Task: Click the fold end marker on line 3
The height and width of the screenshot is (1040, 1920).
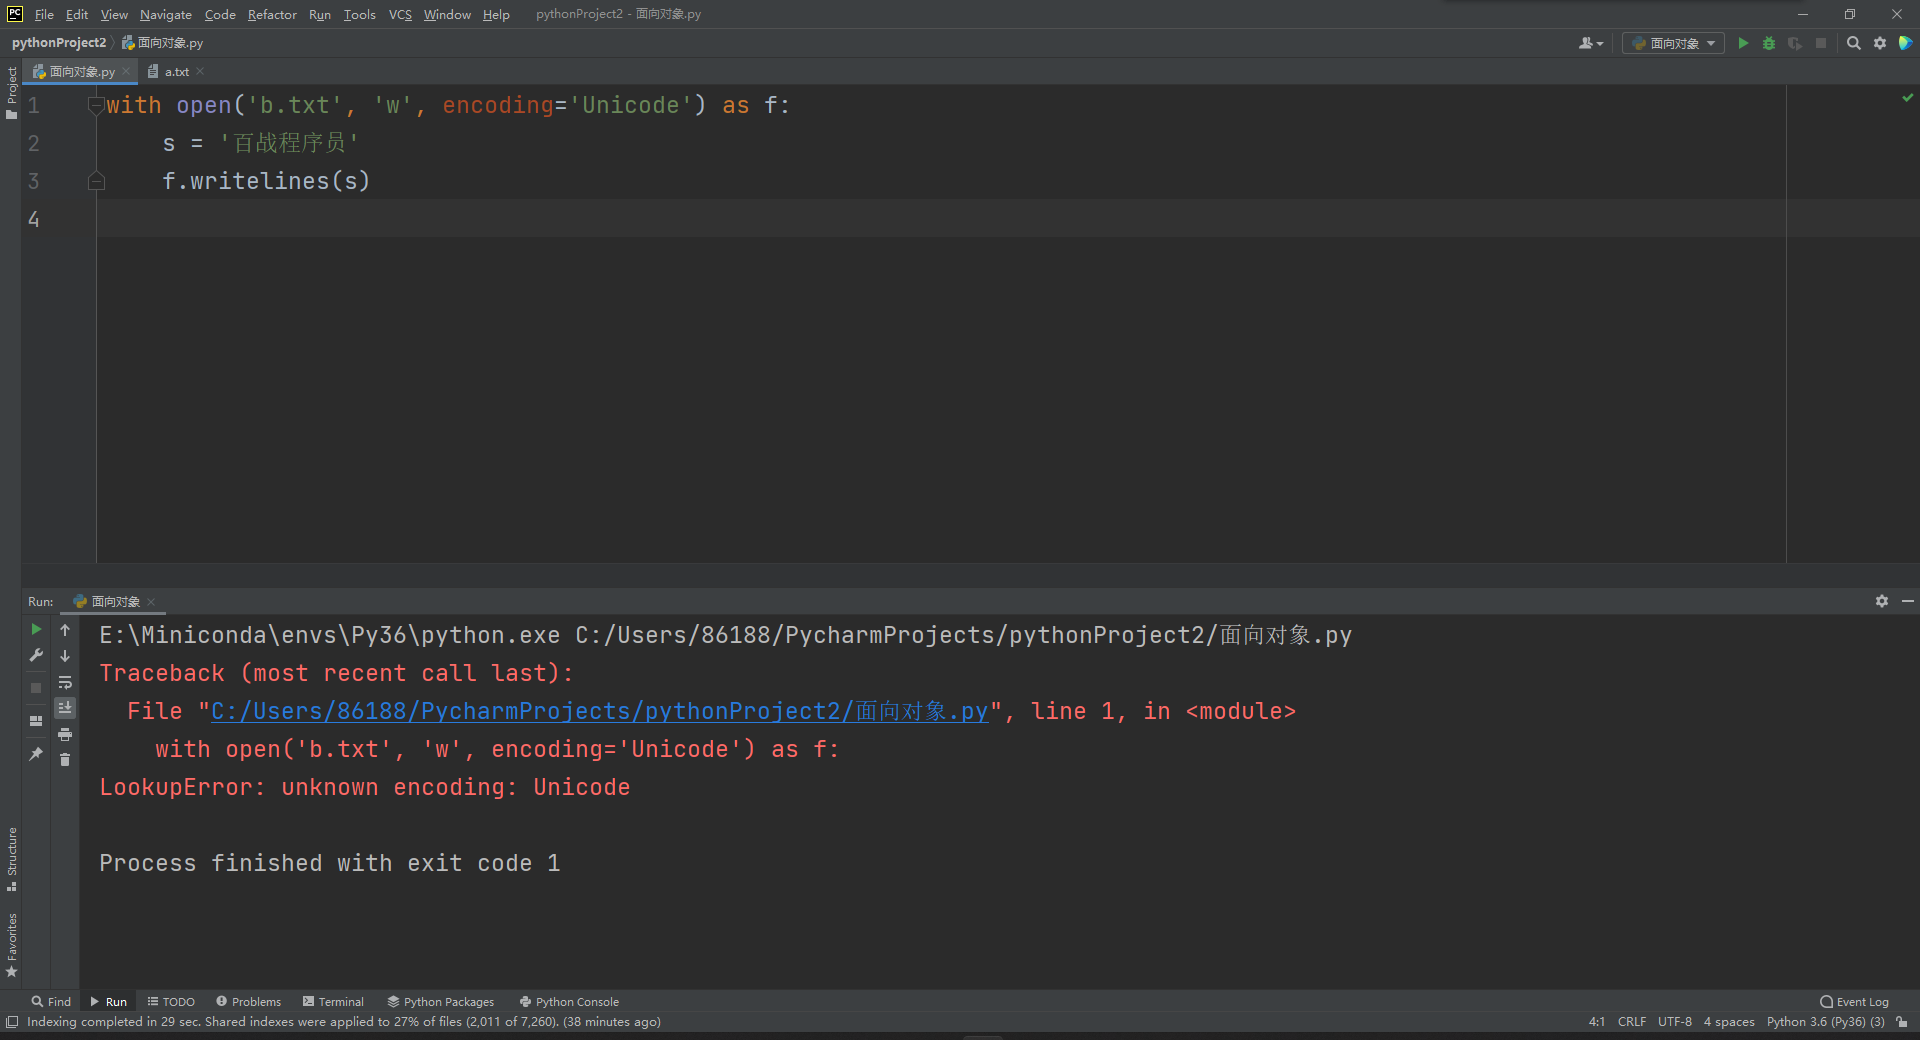Action: [x=96, y=181]
